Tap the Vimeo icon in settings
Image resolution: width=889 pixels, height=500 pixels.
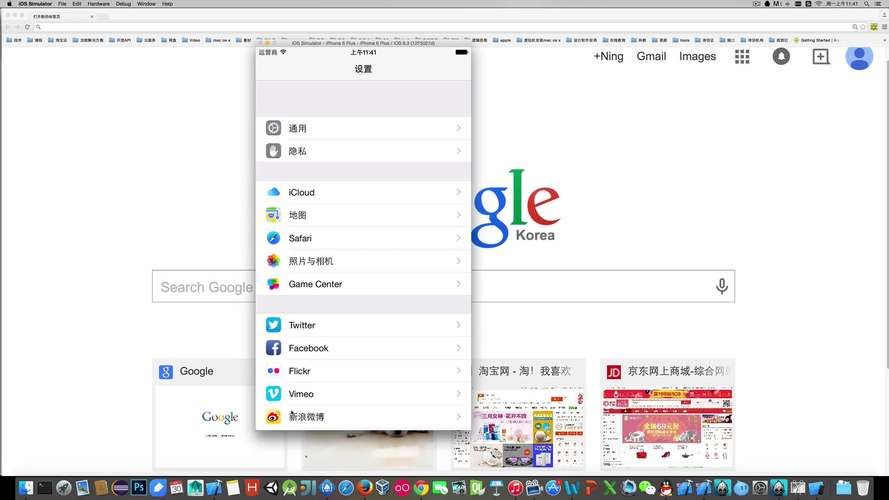point(273,394)
